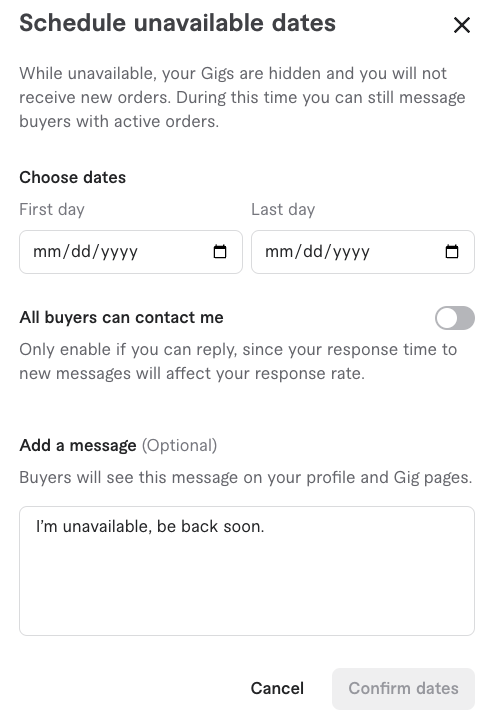Click the All buyers can contact me label
Image resolution: width=486 pixels, height=720 pixels.
coord(121,317)
